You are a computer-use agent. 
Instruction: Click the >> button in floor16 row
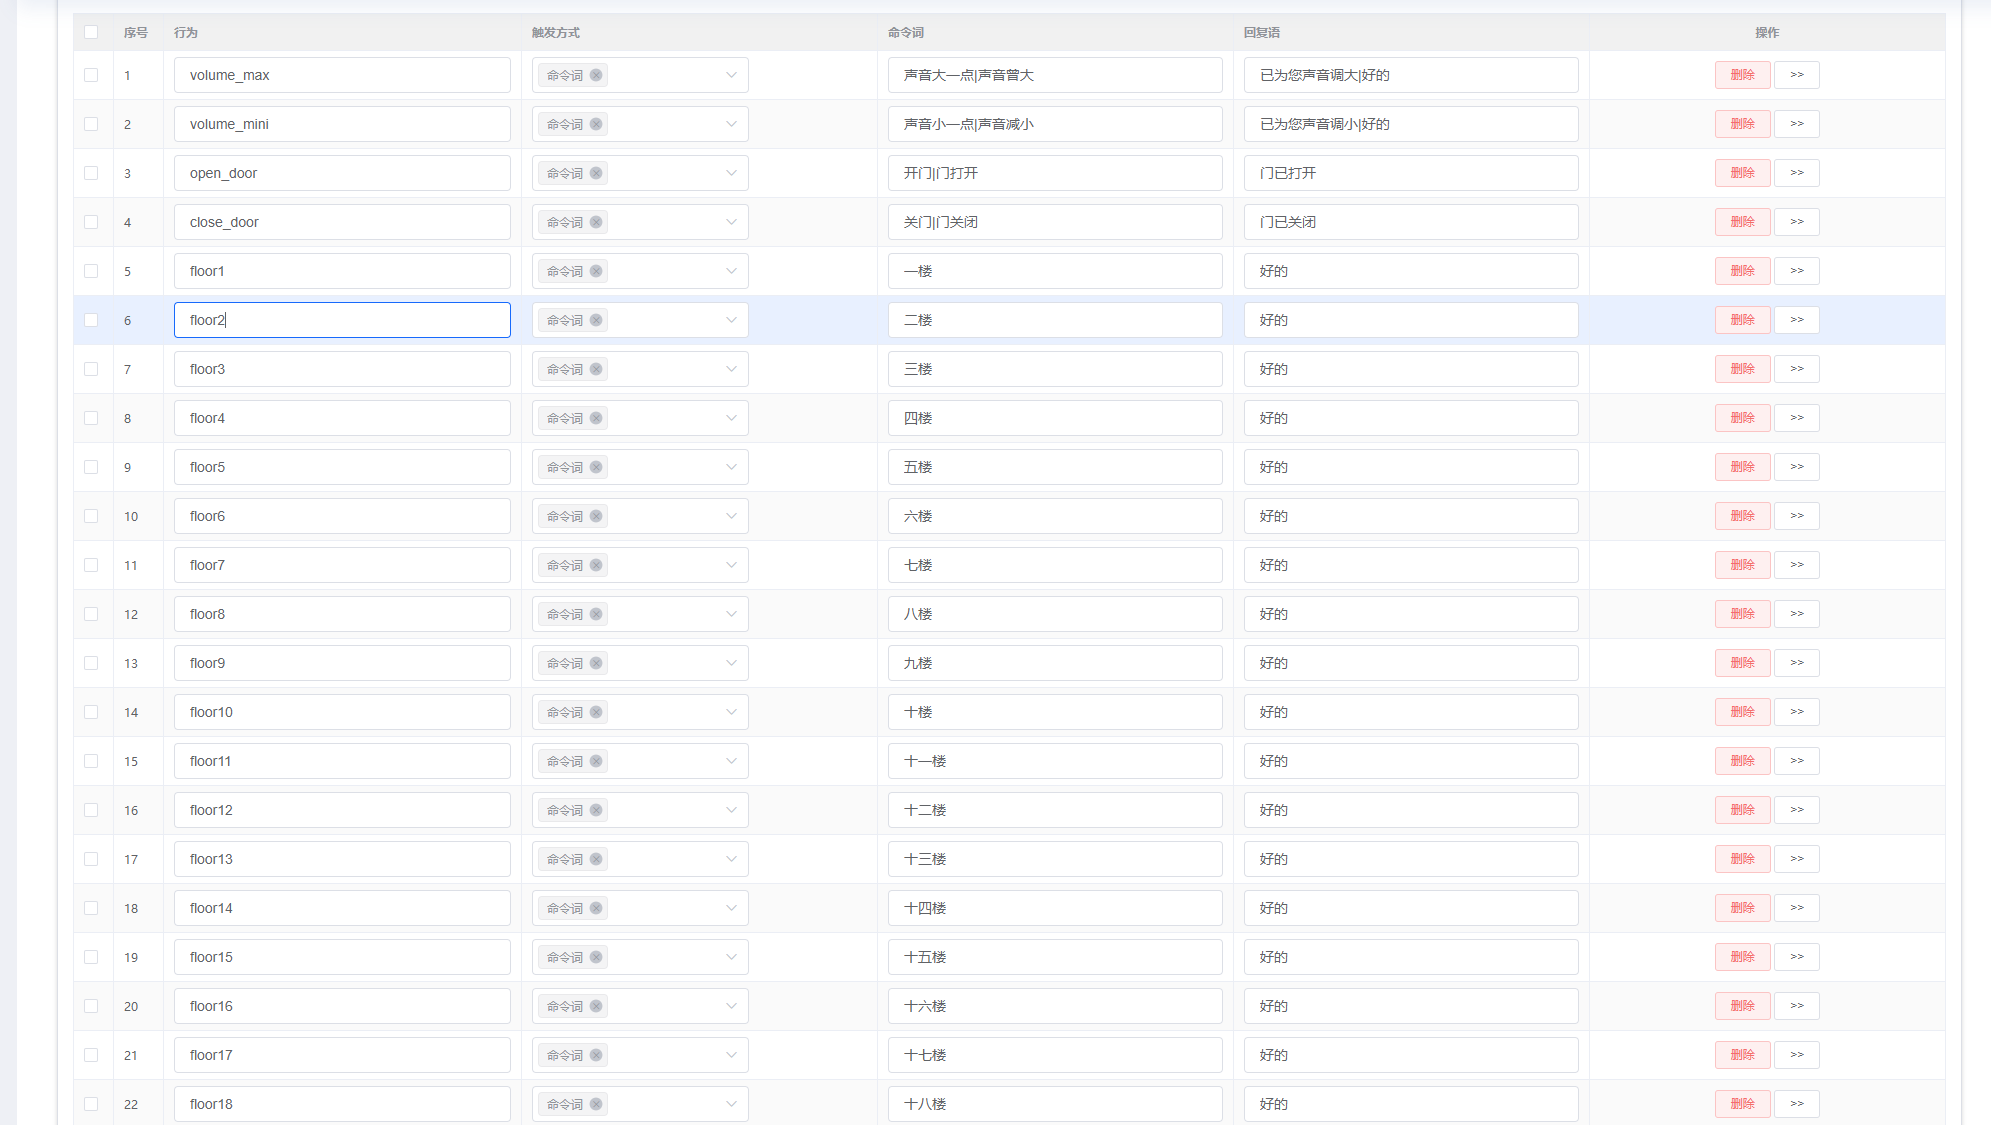(1796, 1006)
